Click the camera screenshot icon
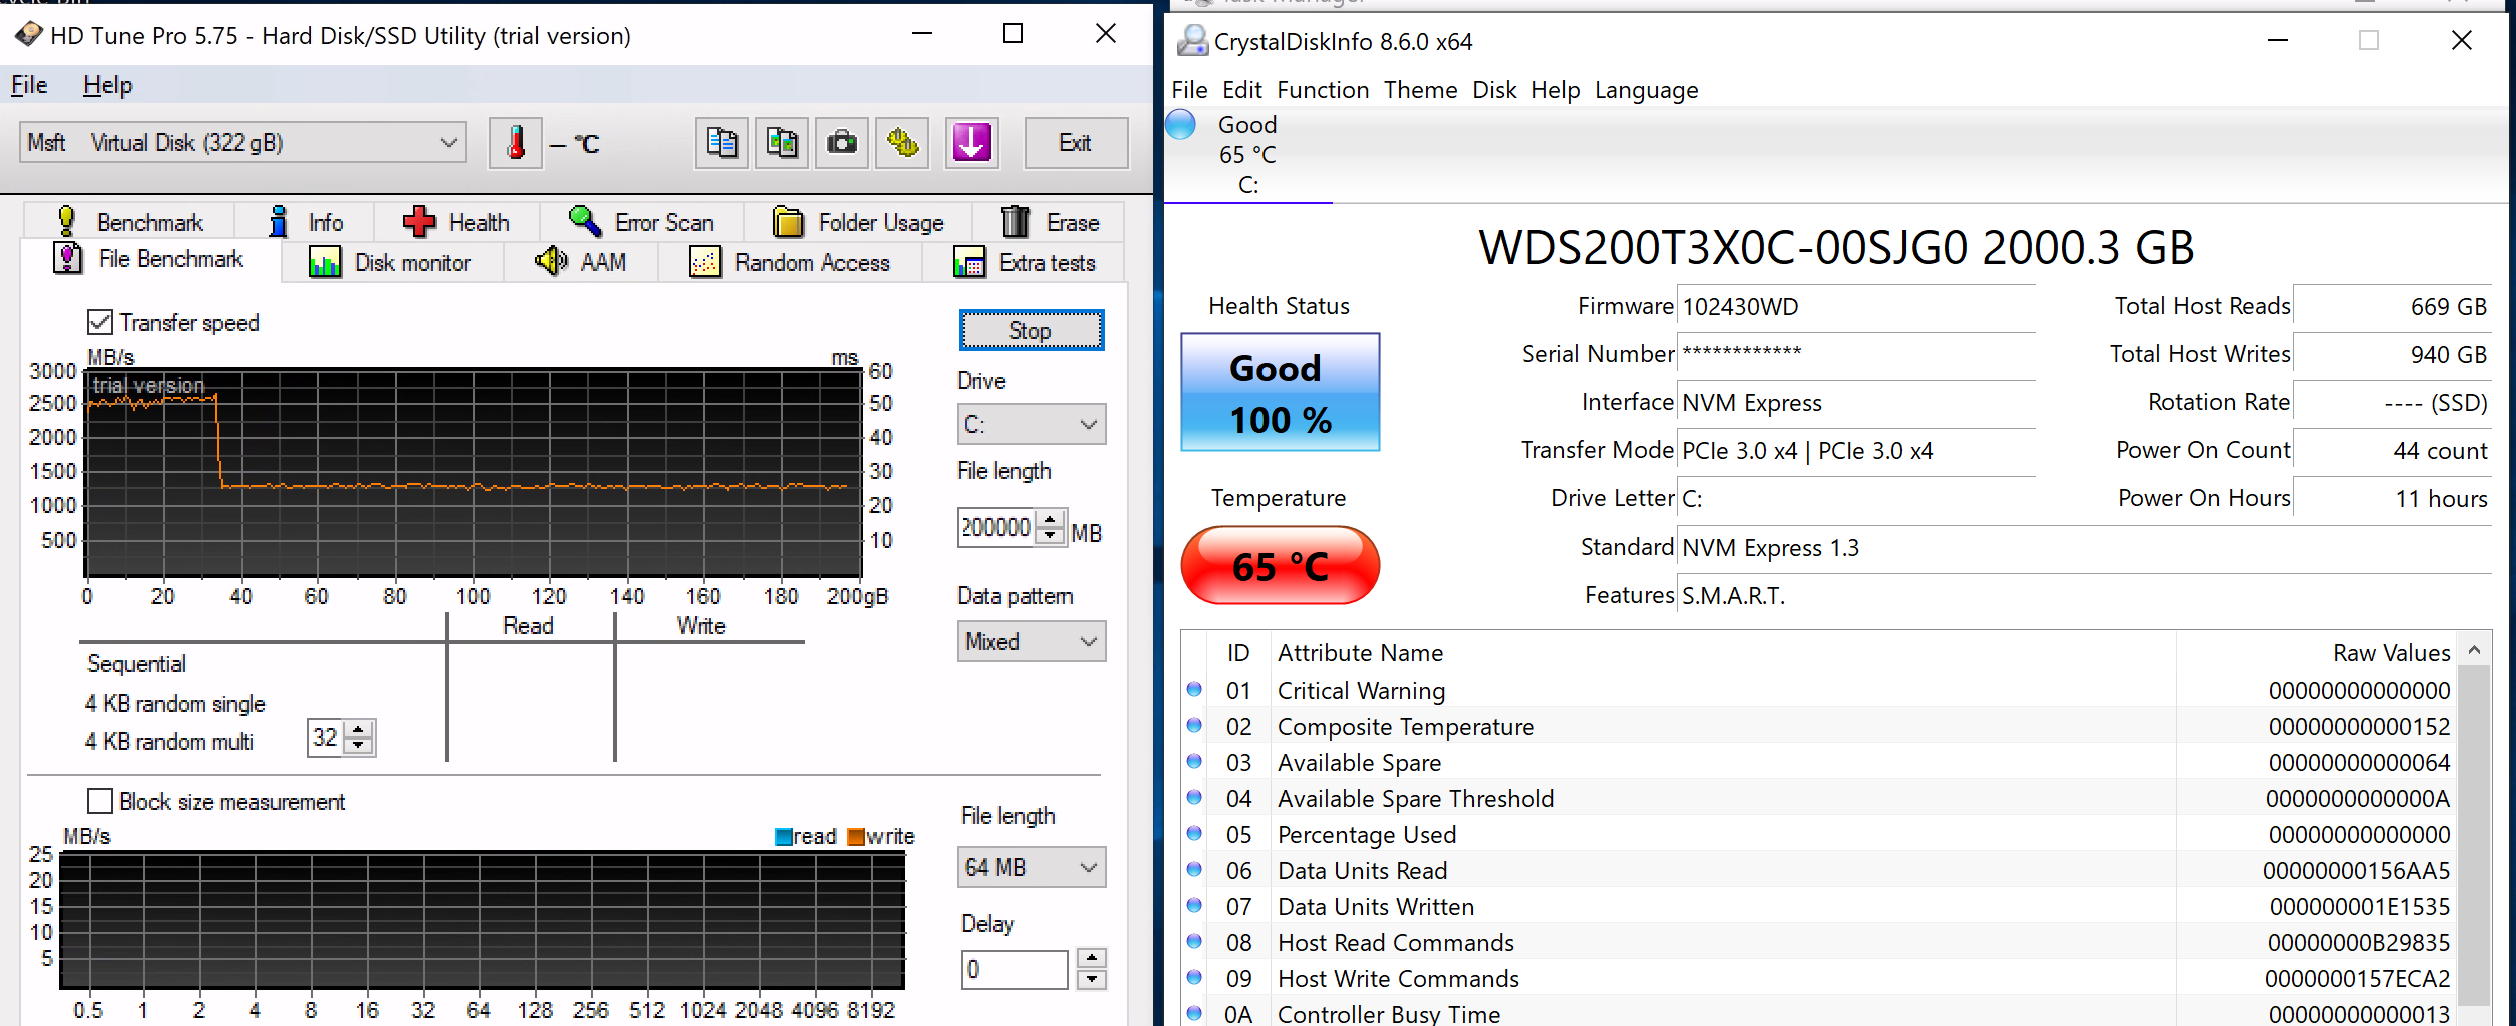The width and height of the screenshot is (2516, 1026). [842, 143]
